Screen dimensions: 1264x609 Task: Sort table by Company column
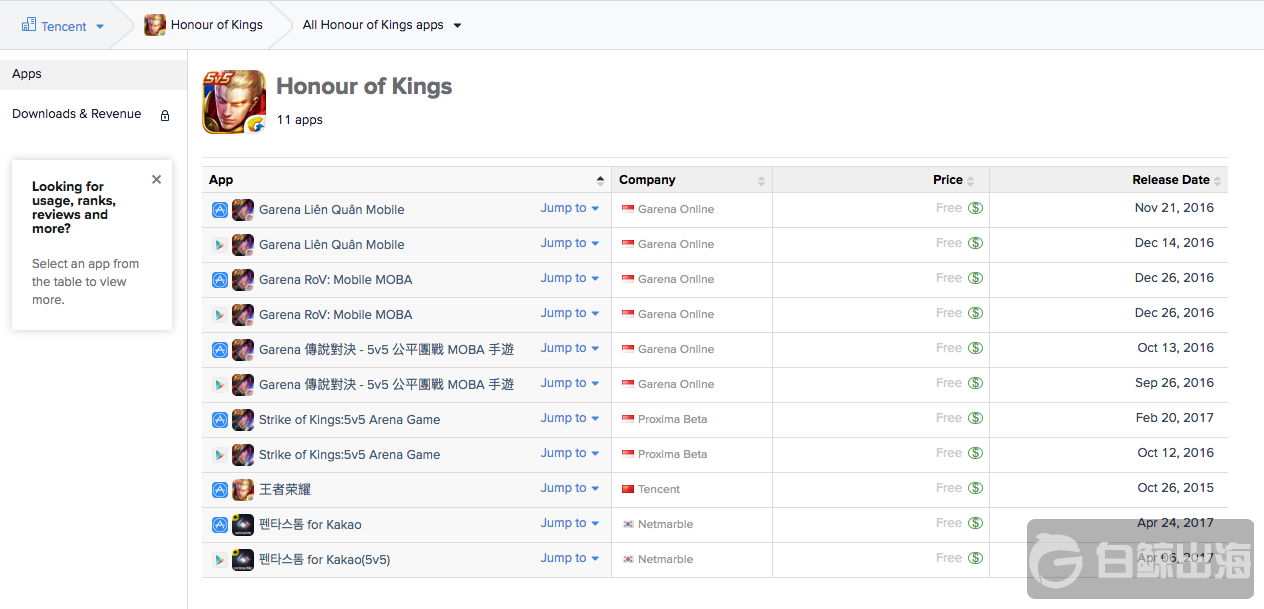click(x=761, y=181)
